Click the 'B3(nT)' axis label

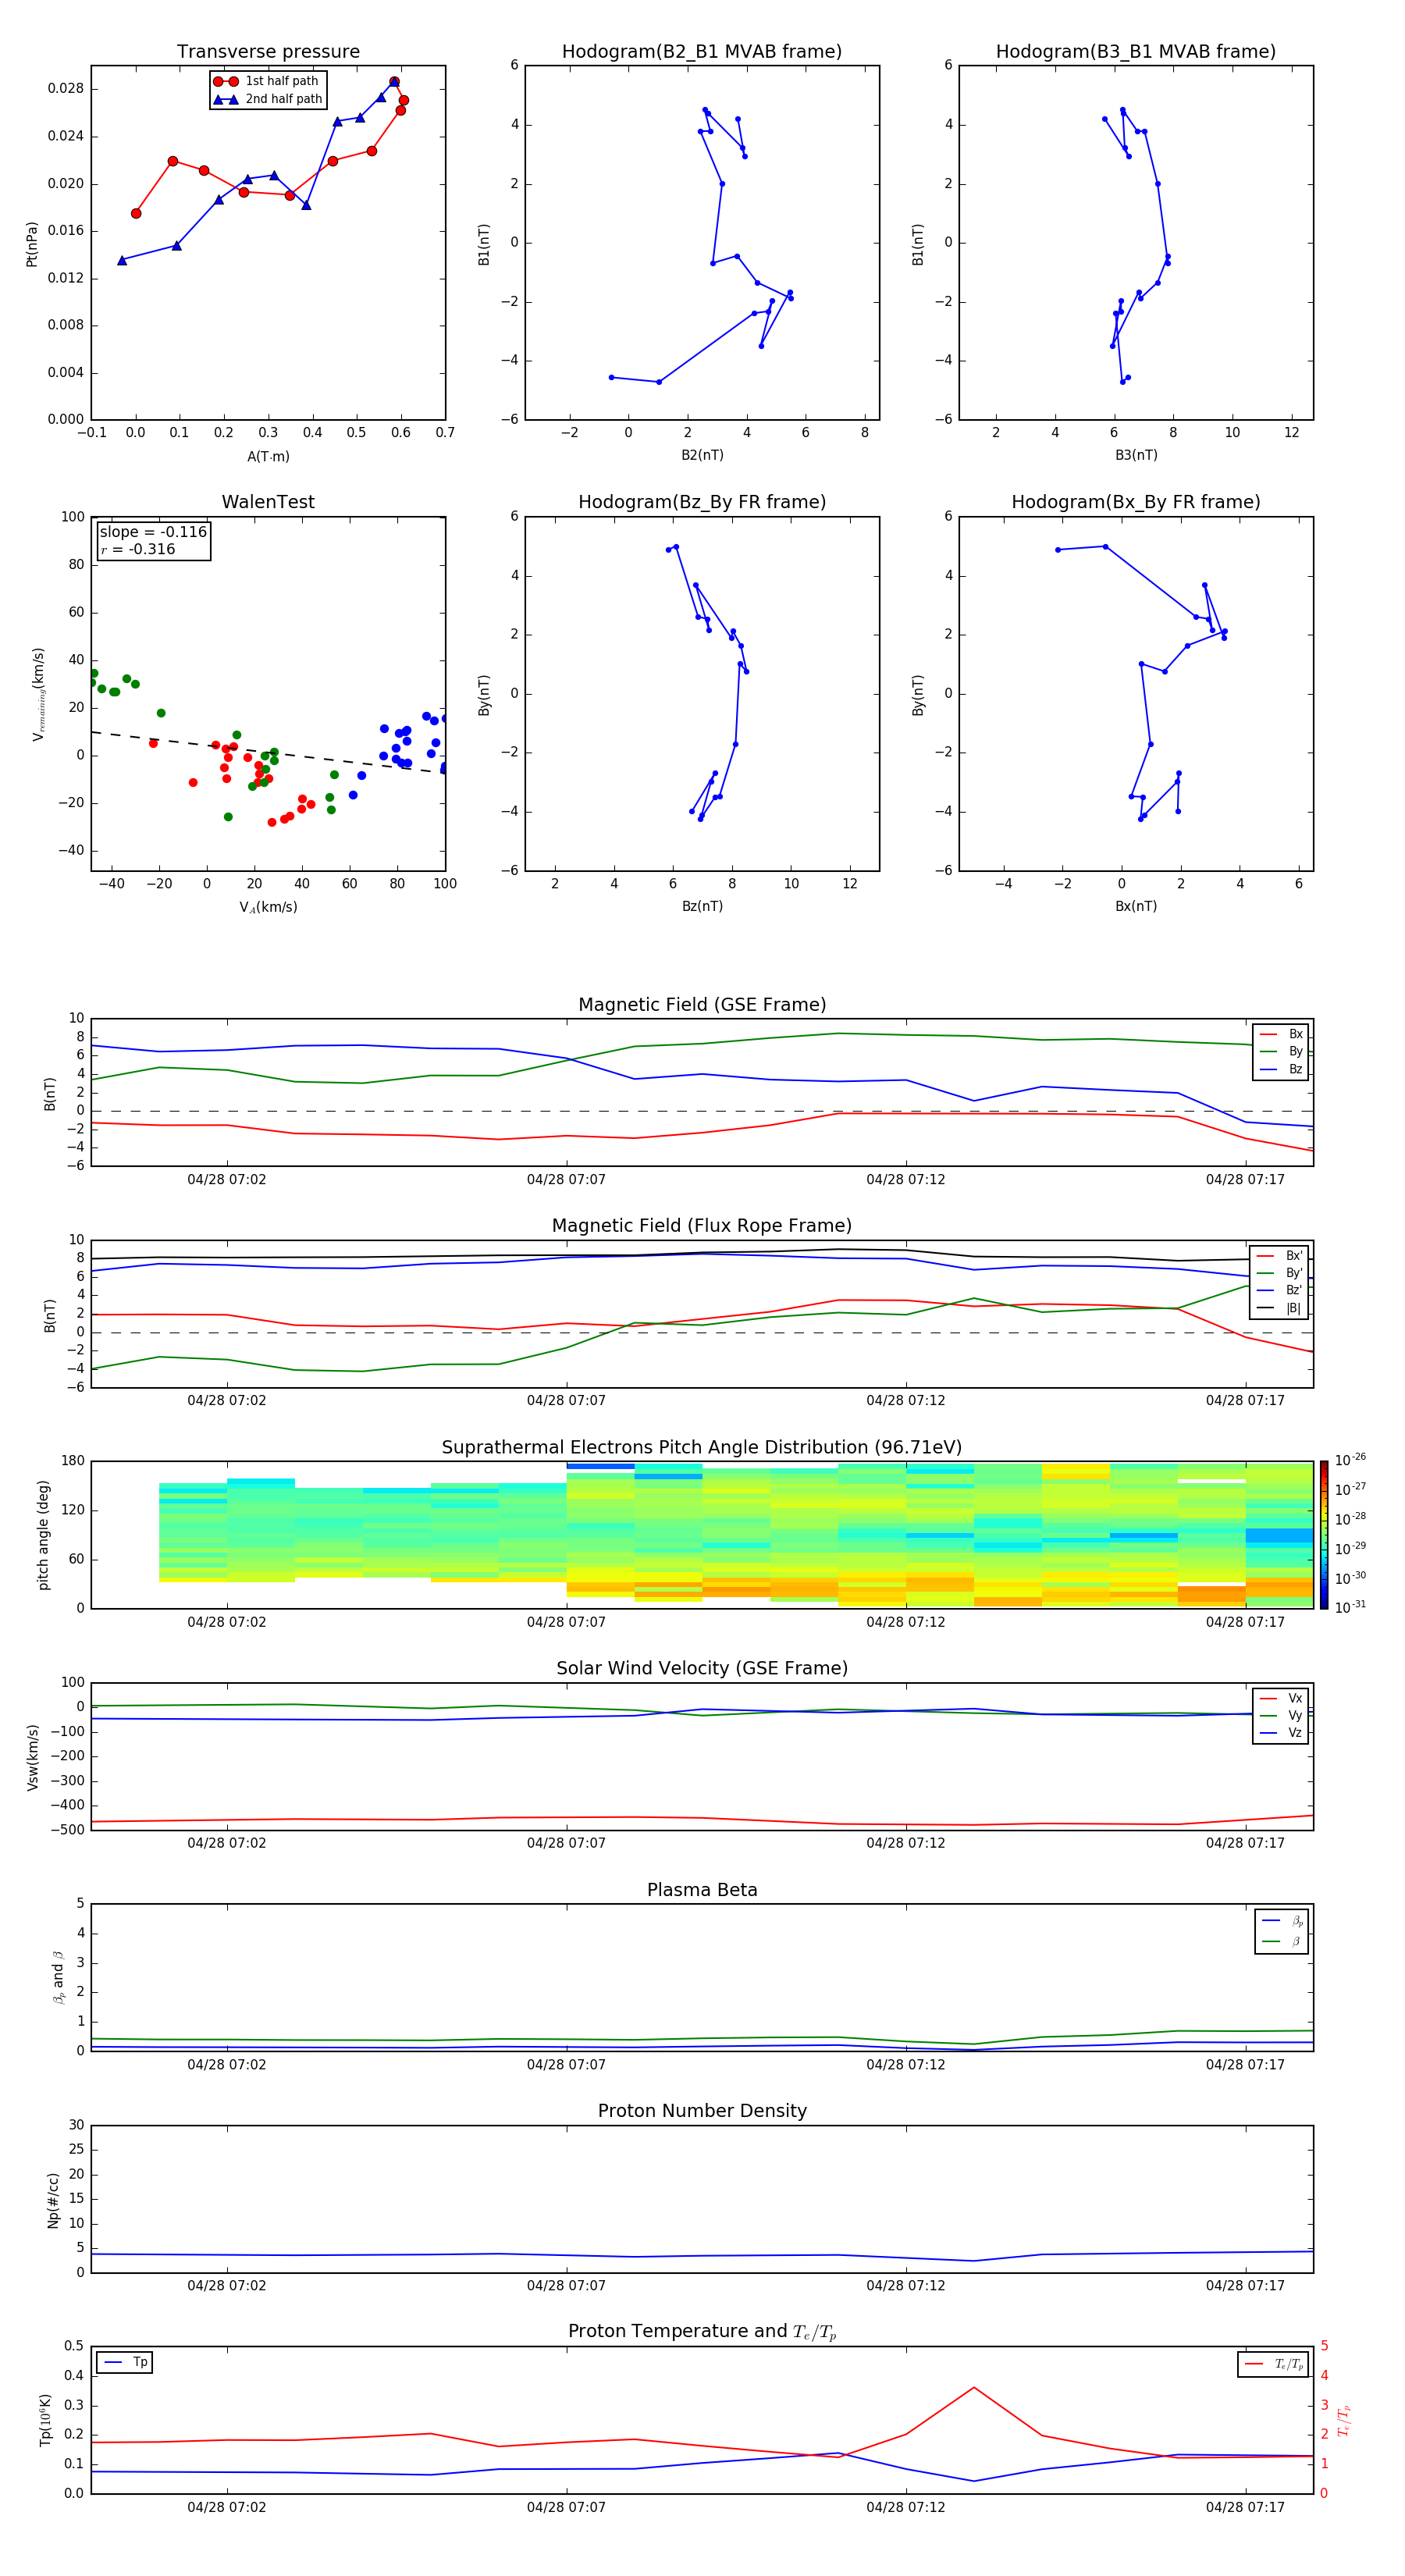(1136, 455)
